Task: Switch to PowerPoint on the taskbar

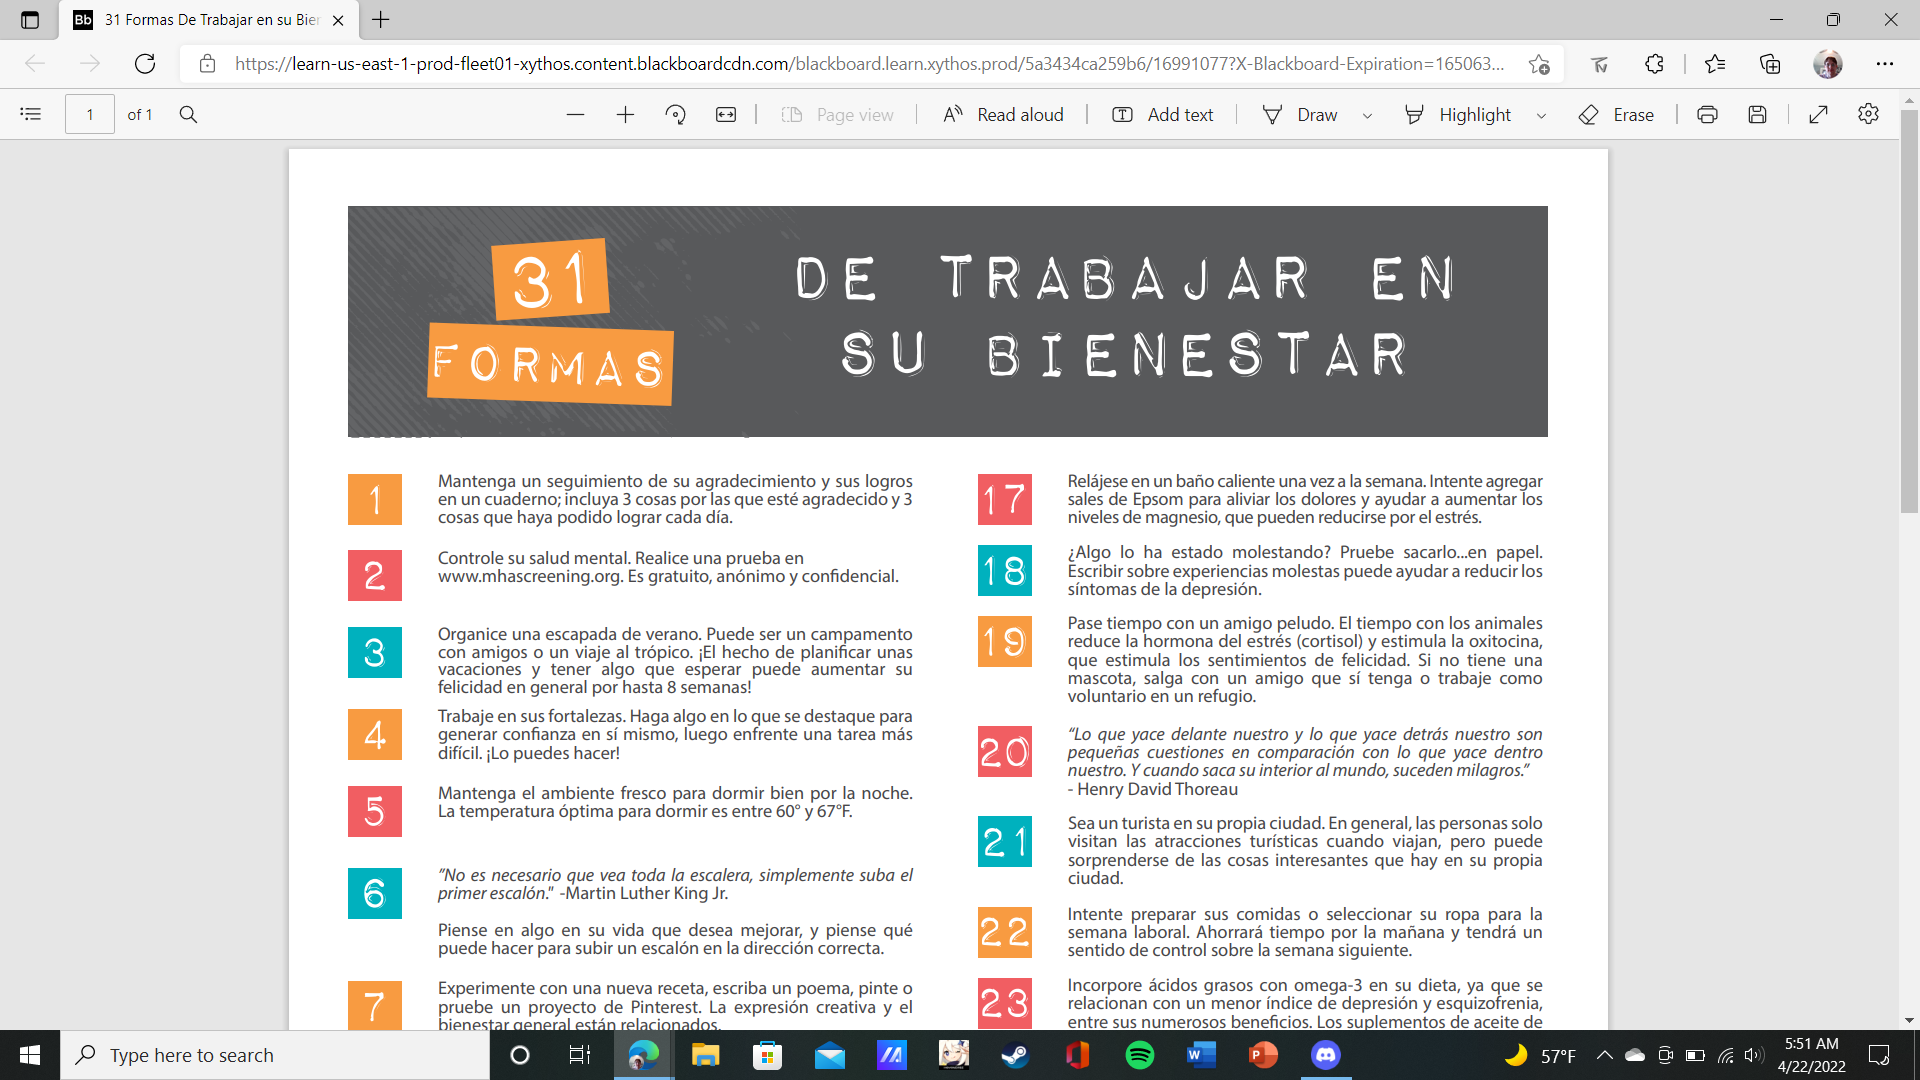Action: click(x=1263, y=1055)
